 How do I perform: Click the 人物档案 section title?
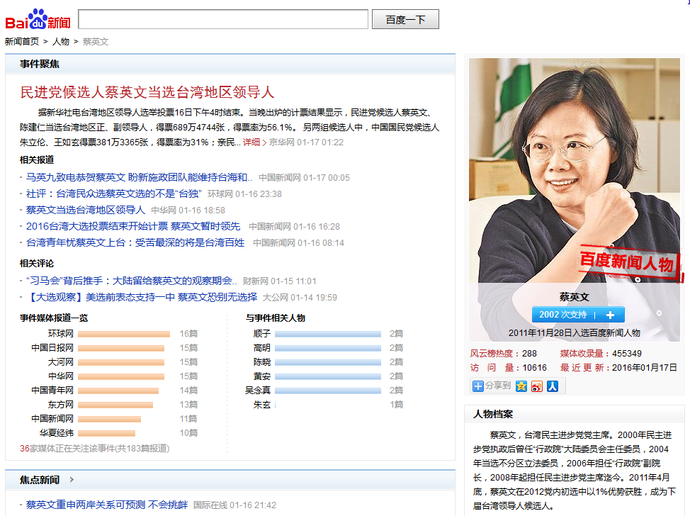coord(493,414)
